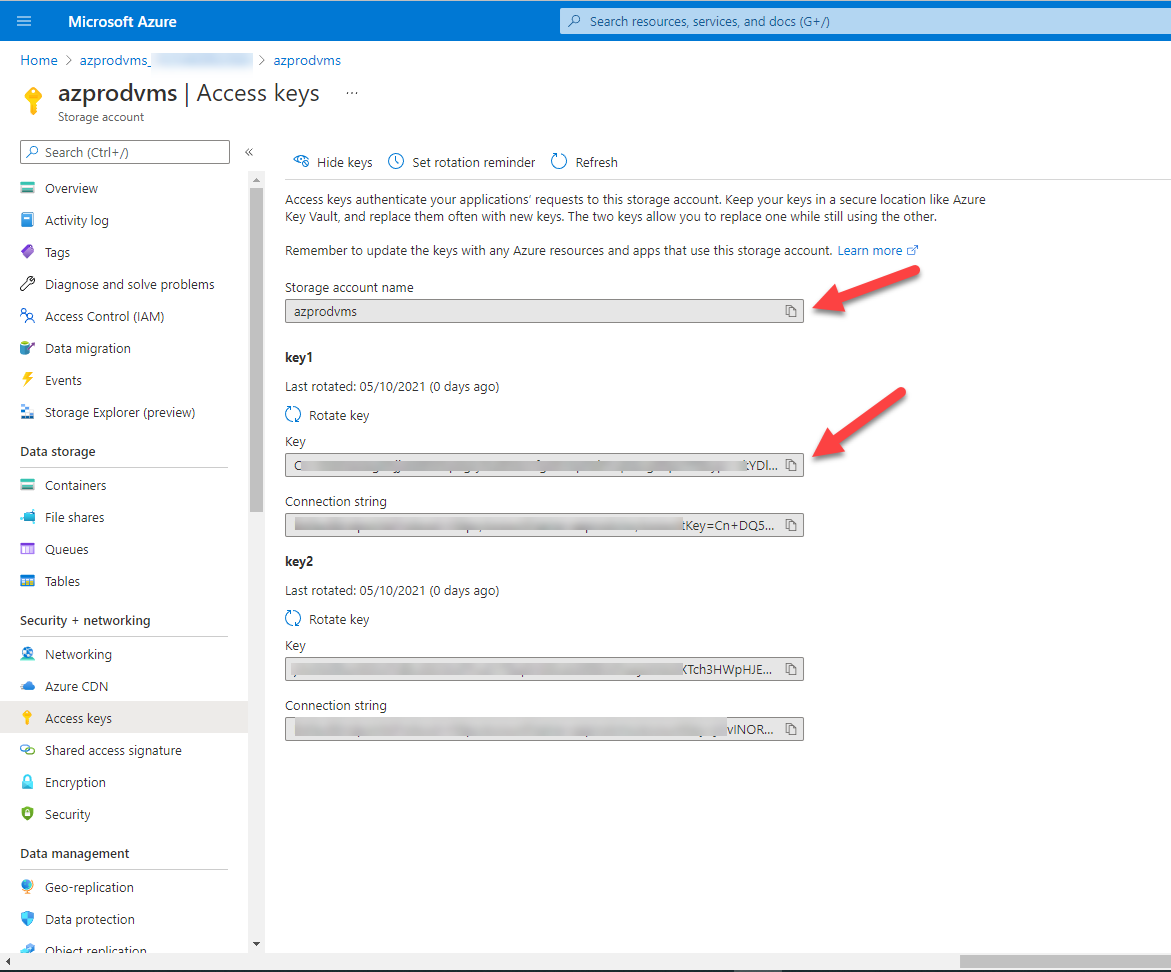
Task: Click the File shares icon
Action: 28,517
